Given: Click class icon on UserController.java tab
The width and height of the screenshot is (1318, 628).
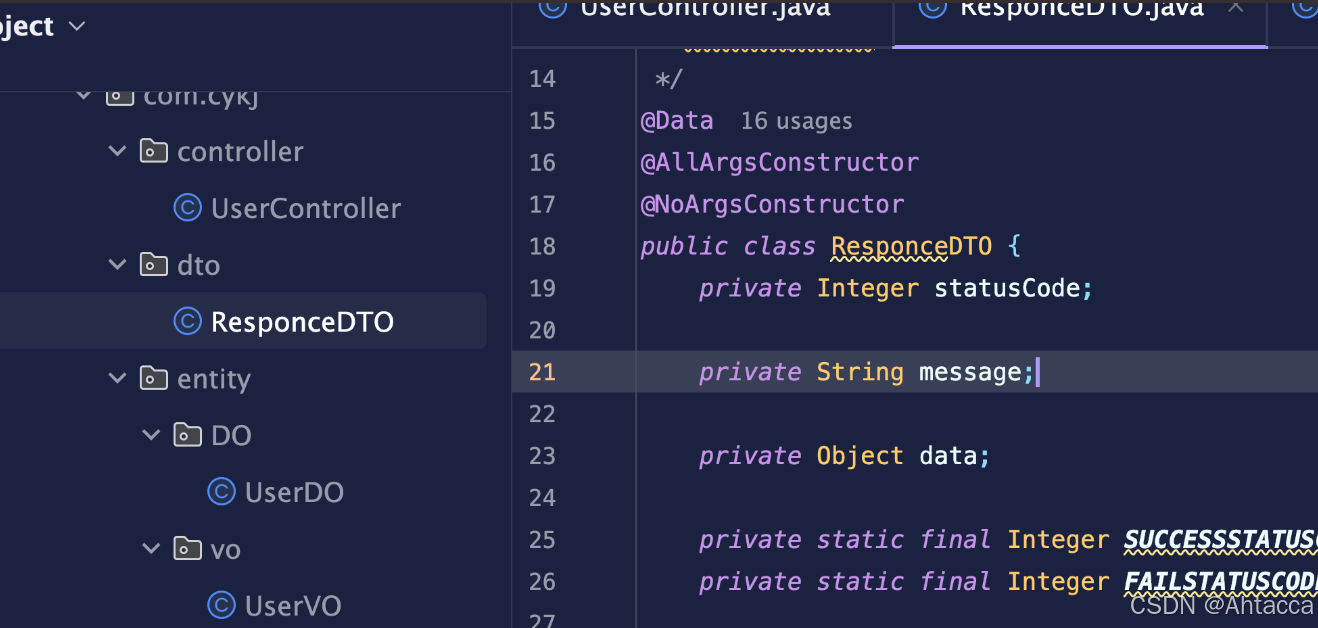Looking at the screenshot, I should click(552, 8).
